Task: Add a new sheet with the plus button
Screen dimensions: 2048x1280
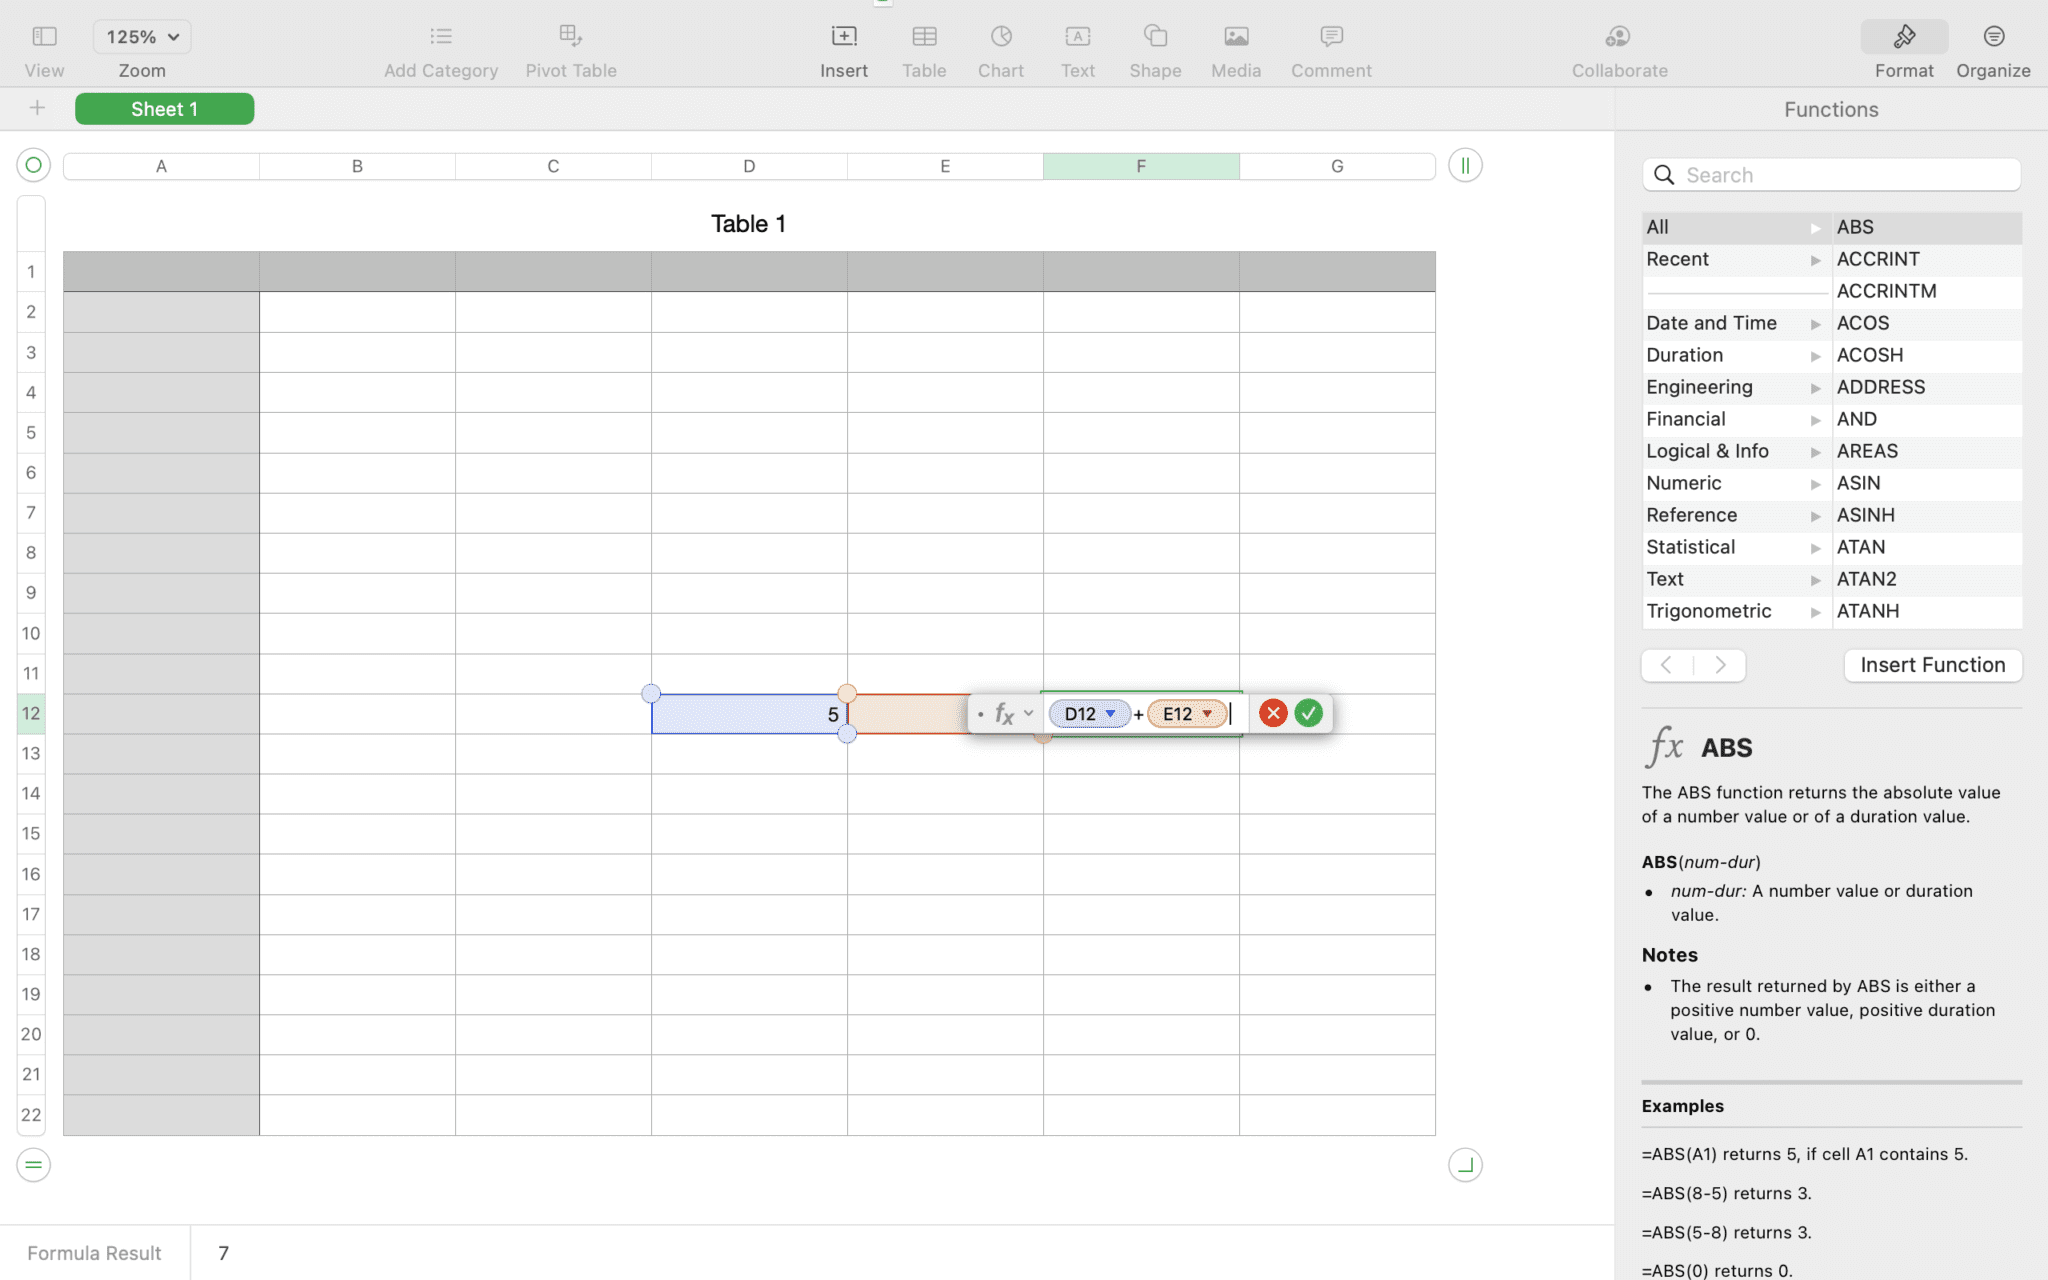Action: pos(37,108)
